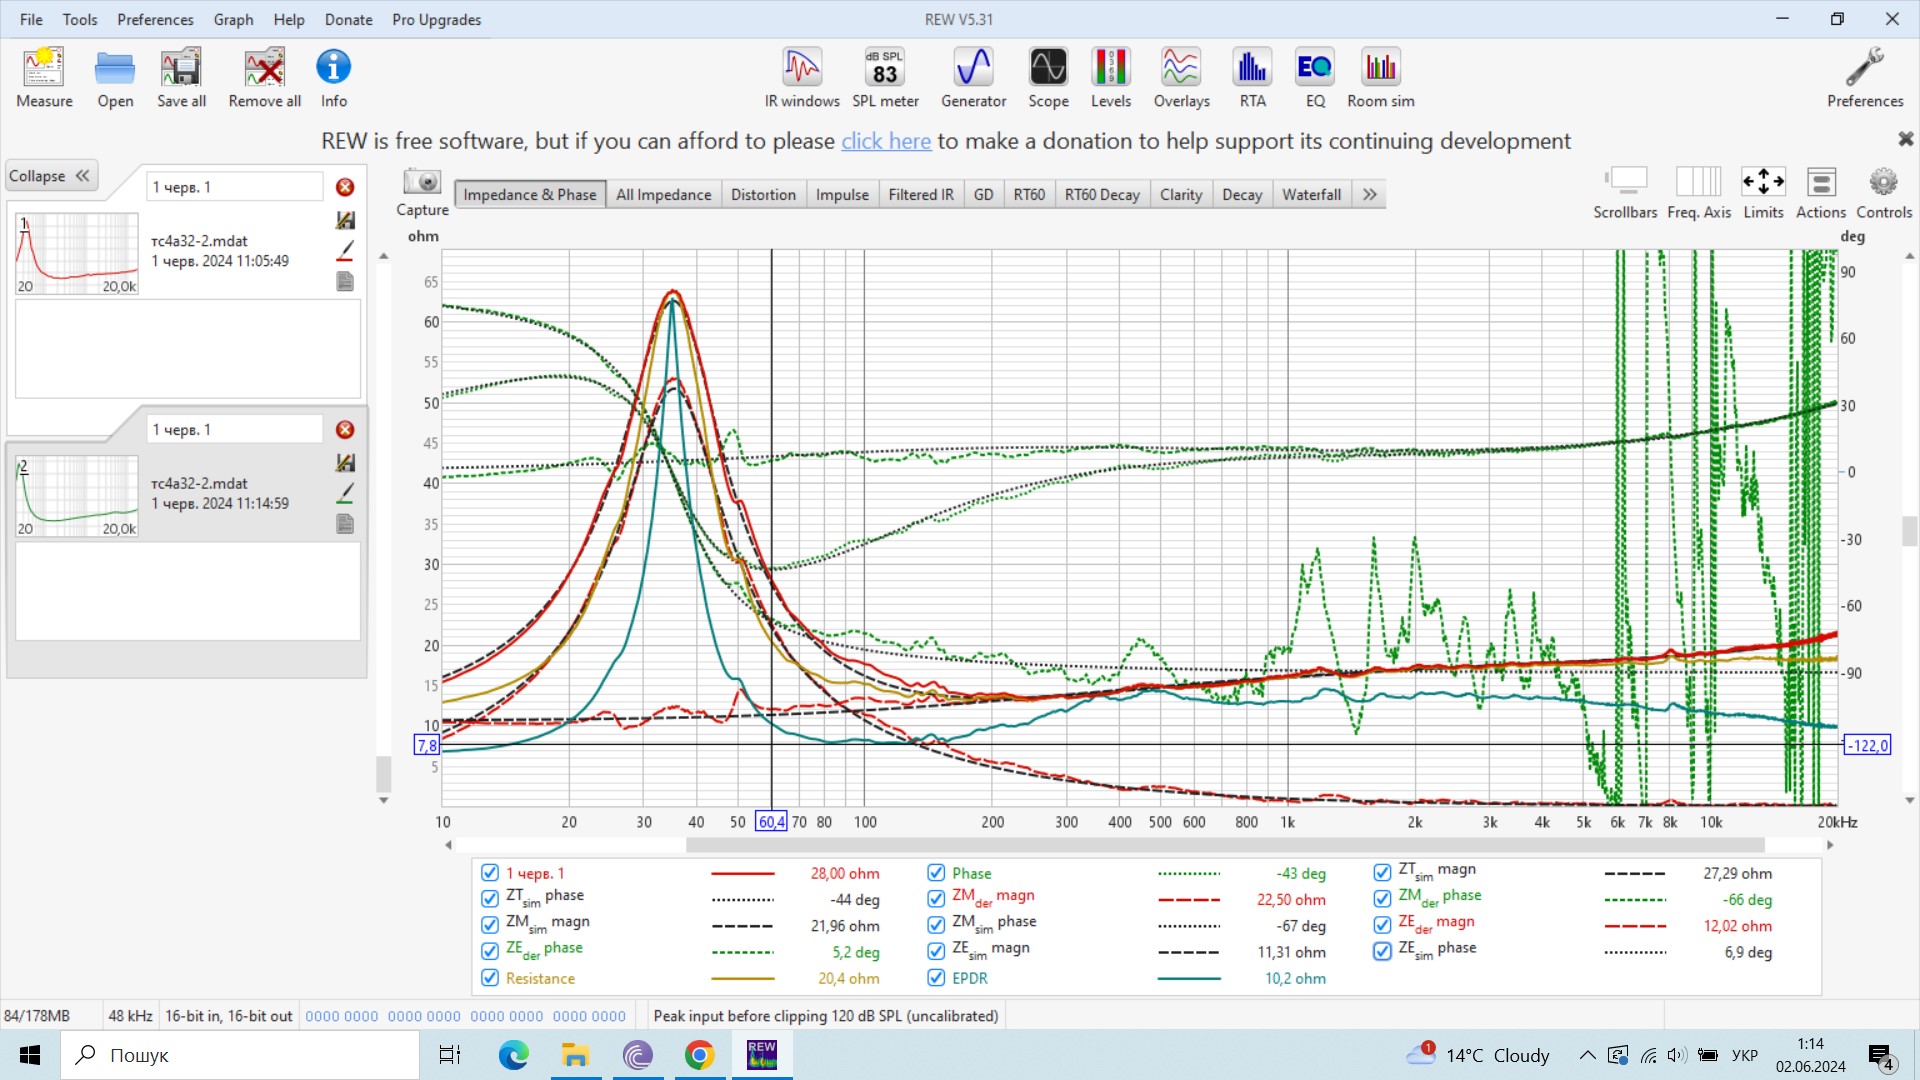Open IR windows settings
The image size is (1920, 1080).
[802, 77]
